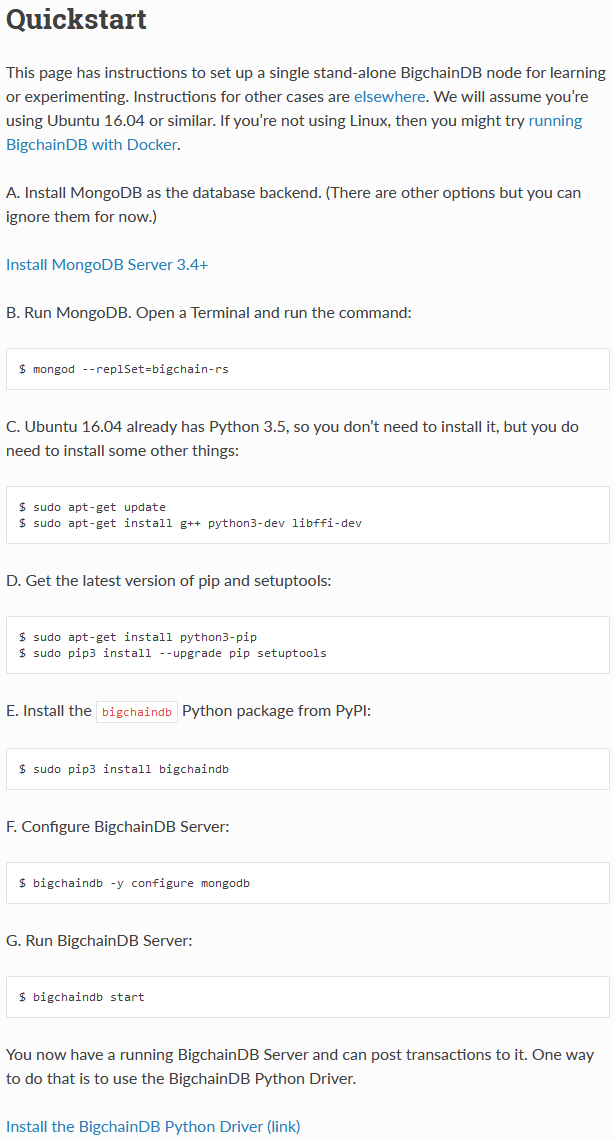Image resolution: width=614 pixels, height=1141 pixels.
Task: Open the Install MongoDB Server 3.4+ link
Action: (107, 265)
